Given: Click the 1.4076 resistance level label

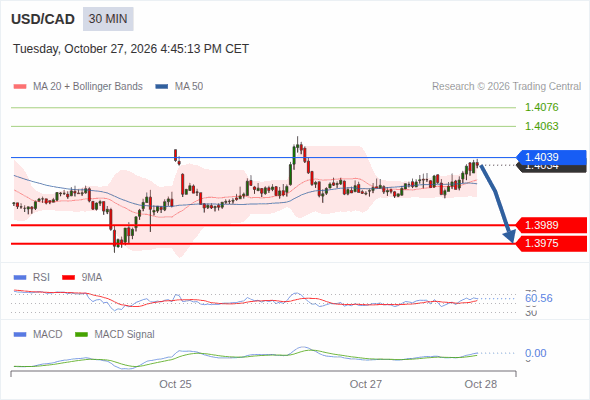Looking at the screenshot, I should point(541,107).
